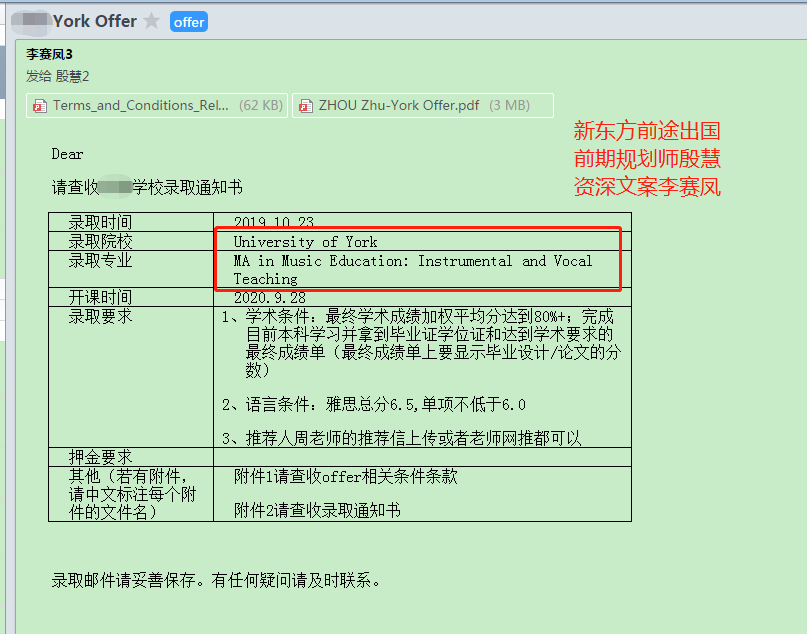Image resolution: width=807 pixels, height=634 pixels.
Task: Click the "Dear" greeting text
Action: (x=67, y=154)
